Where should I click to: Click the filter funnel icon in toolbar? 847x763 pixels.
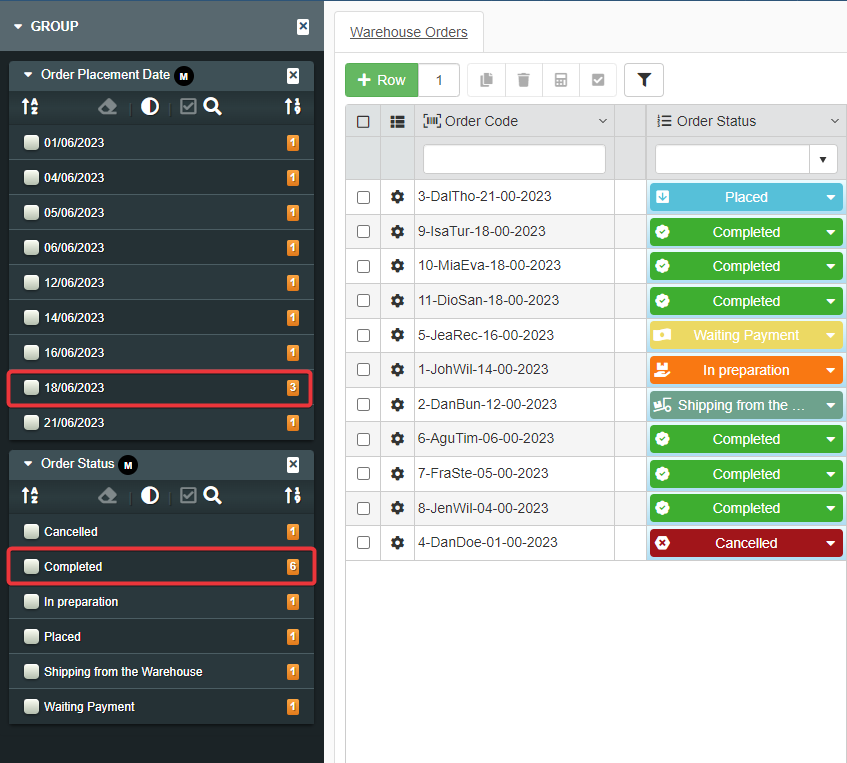coord(643,80)
